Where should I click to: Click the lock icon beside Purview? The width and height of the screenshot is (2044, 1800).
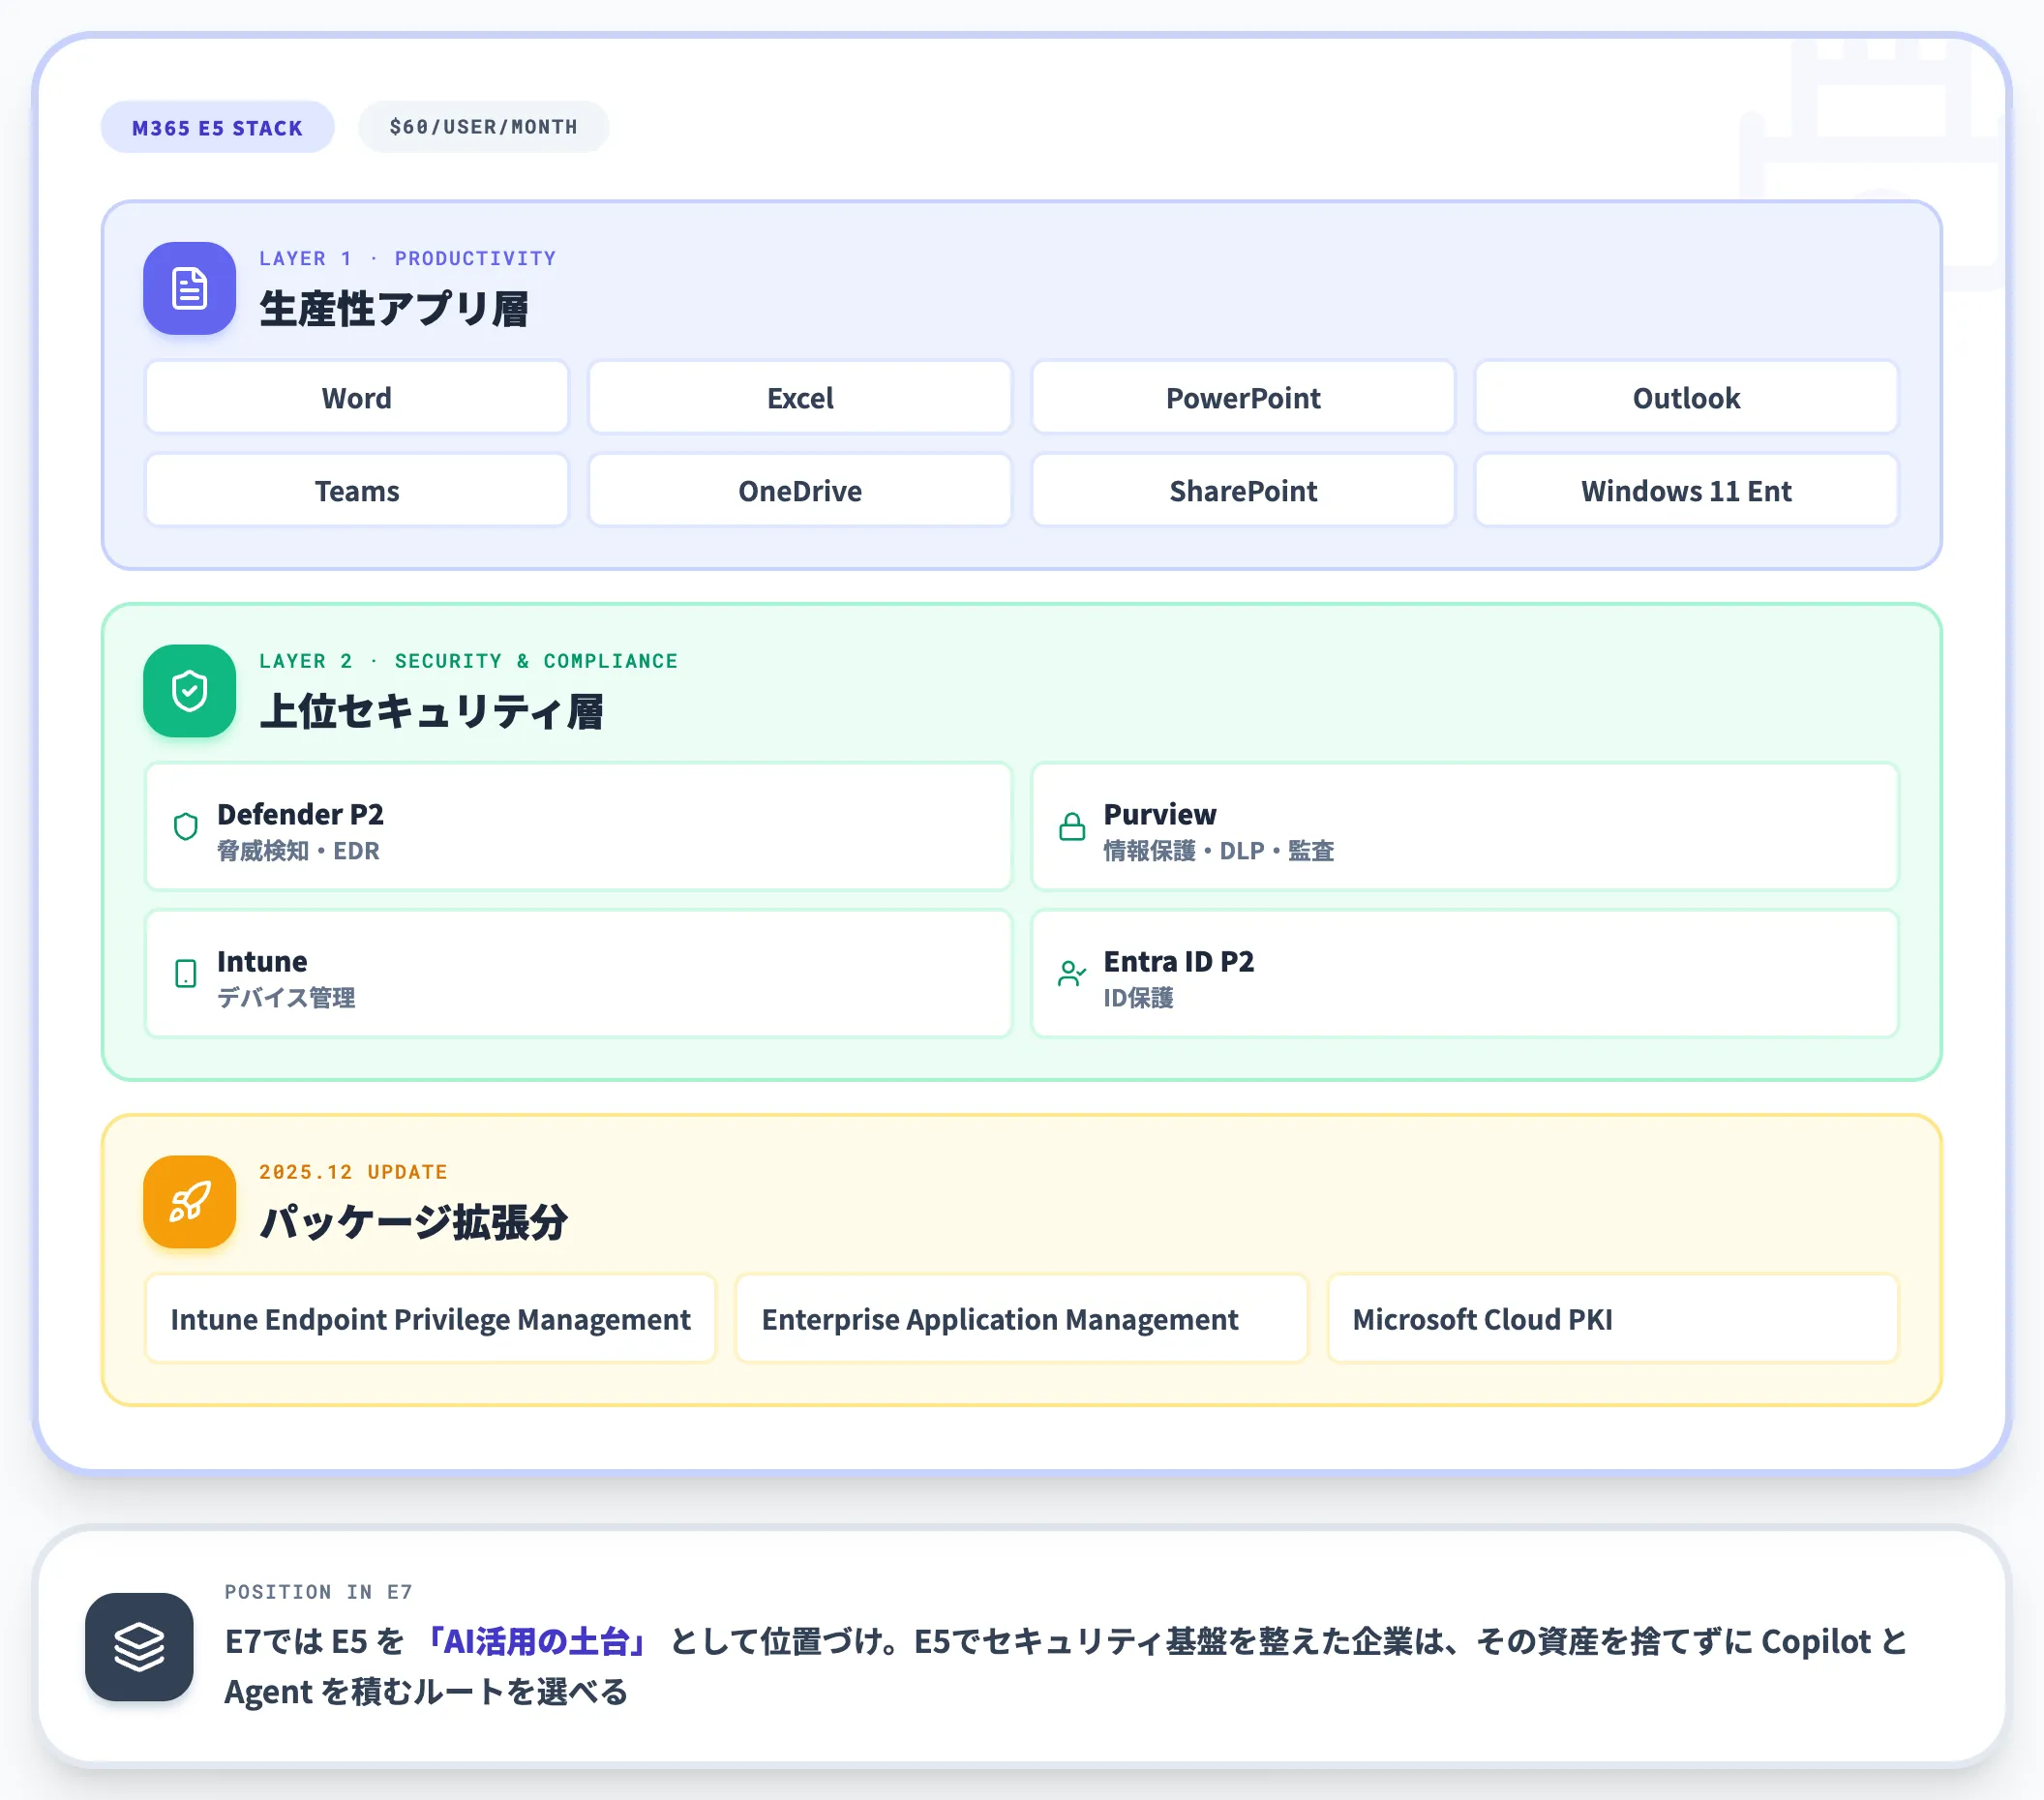[x=1072, y=827]
